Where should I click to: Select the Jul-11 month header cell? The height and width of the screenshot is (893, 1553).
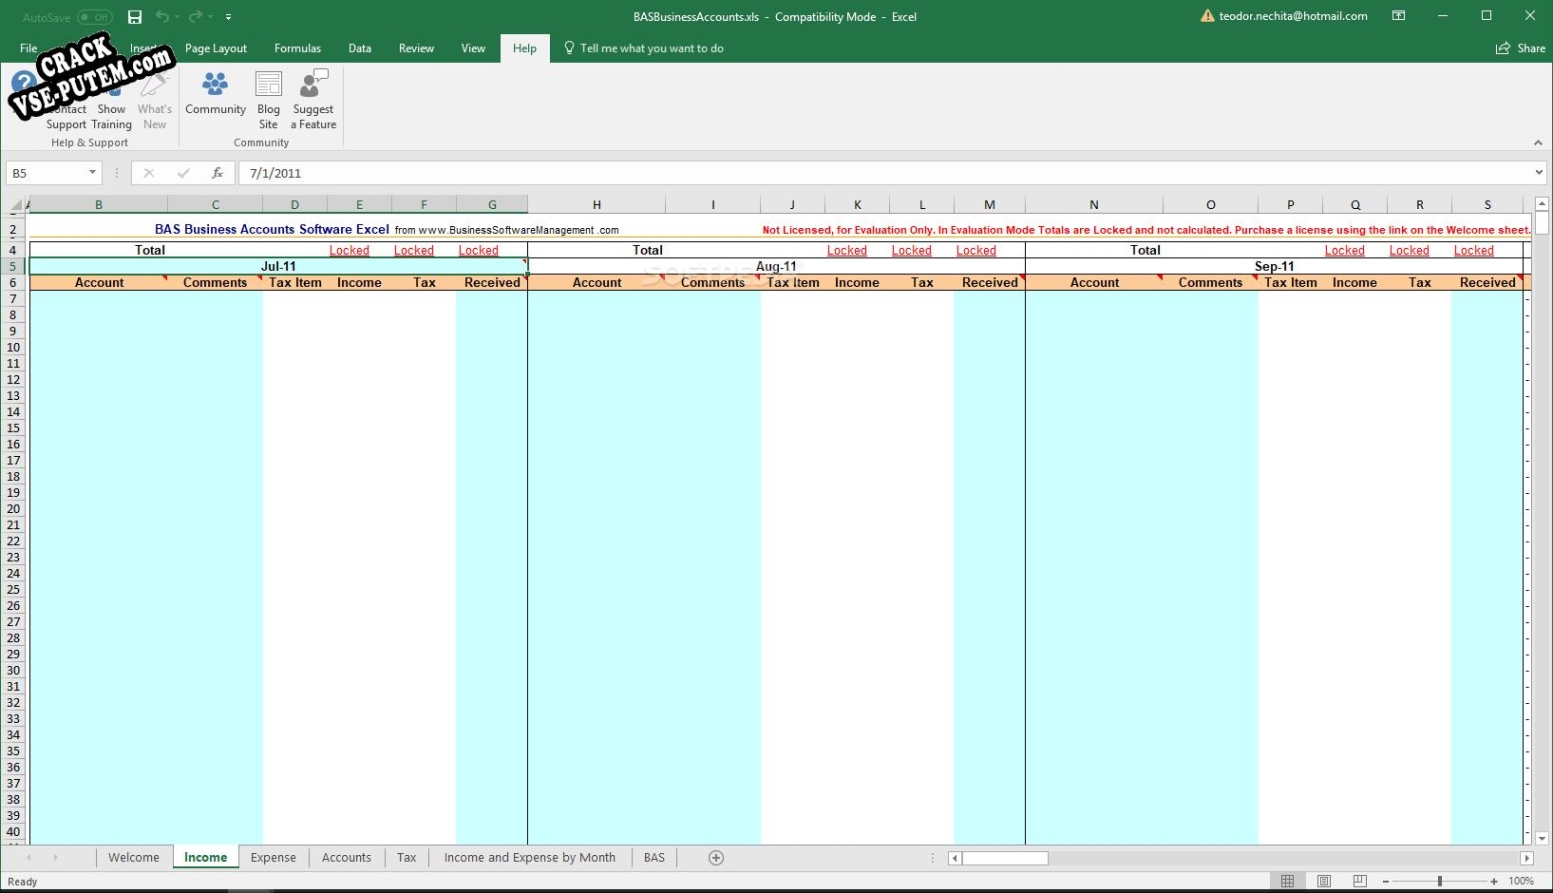pos(278,266)
